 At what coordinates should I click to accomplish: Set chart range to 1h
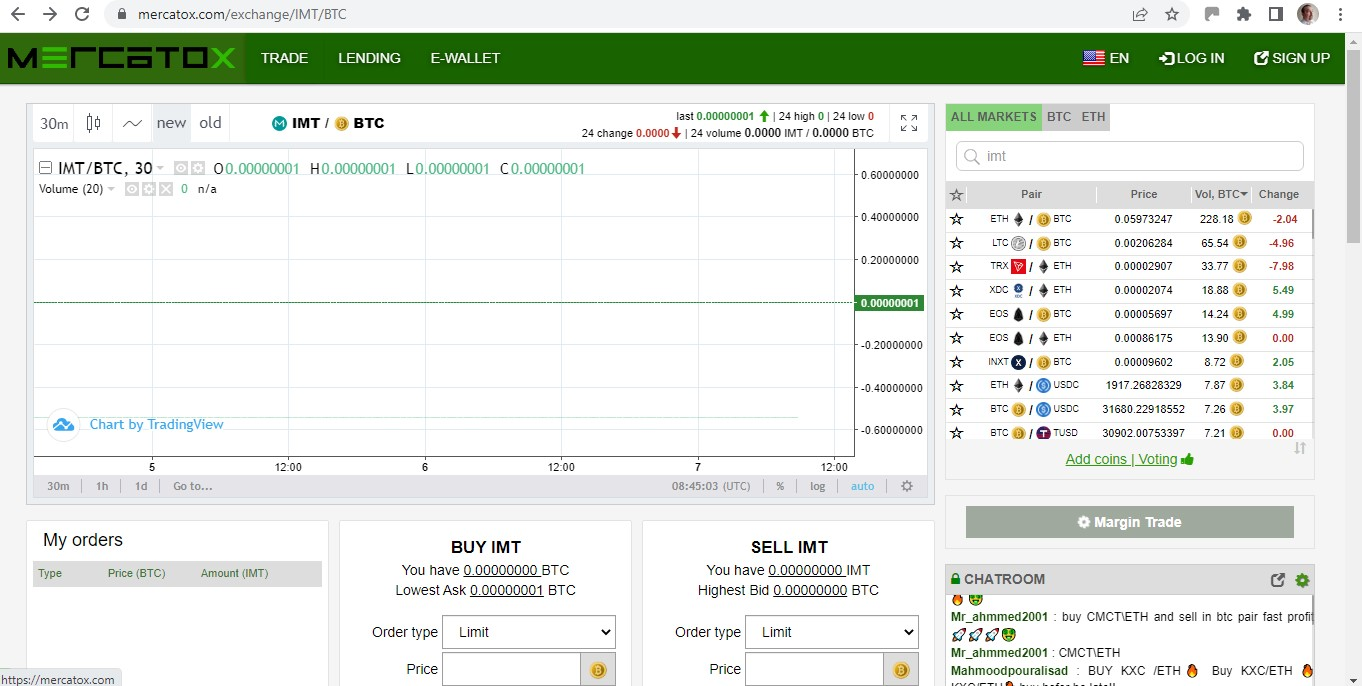pos(102,486)
